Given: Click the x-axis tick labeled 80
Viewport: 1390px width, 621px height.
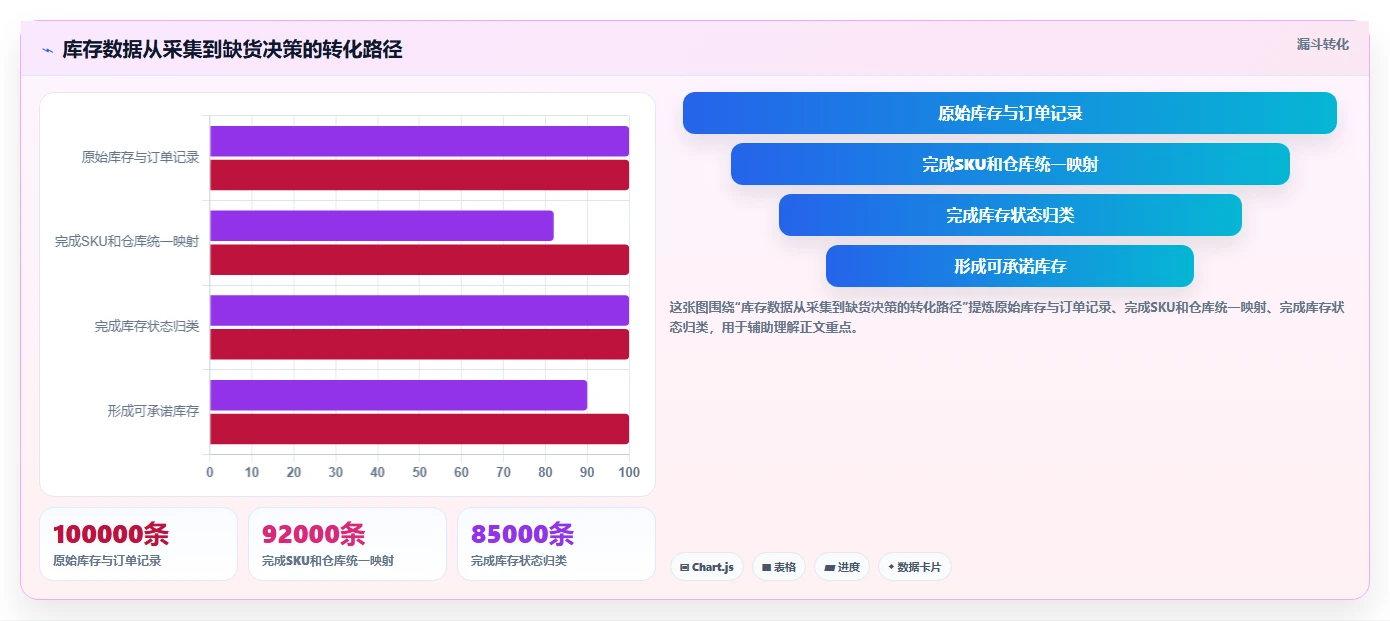Looking at the screenshot, I should pyautogui.click(x=545, y=472).
